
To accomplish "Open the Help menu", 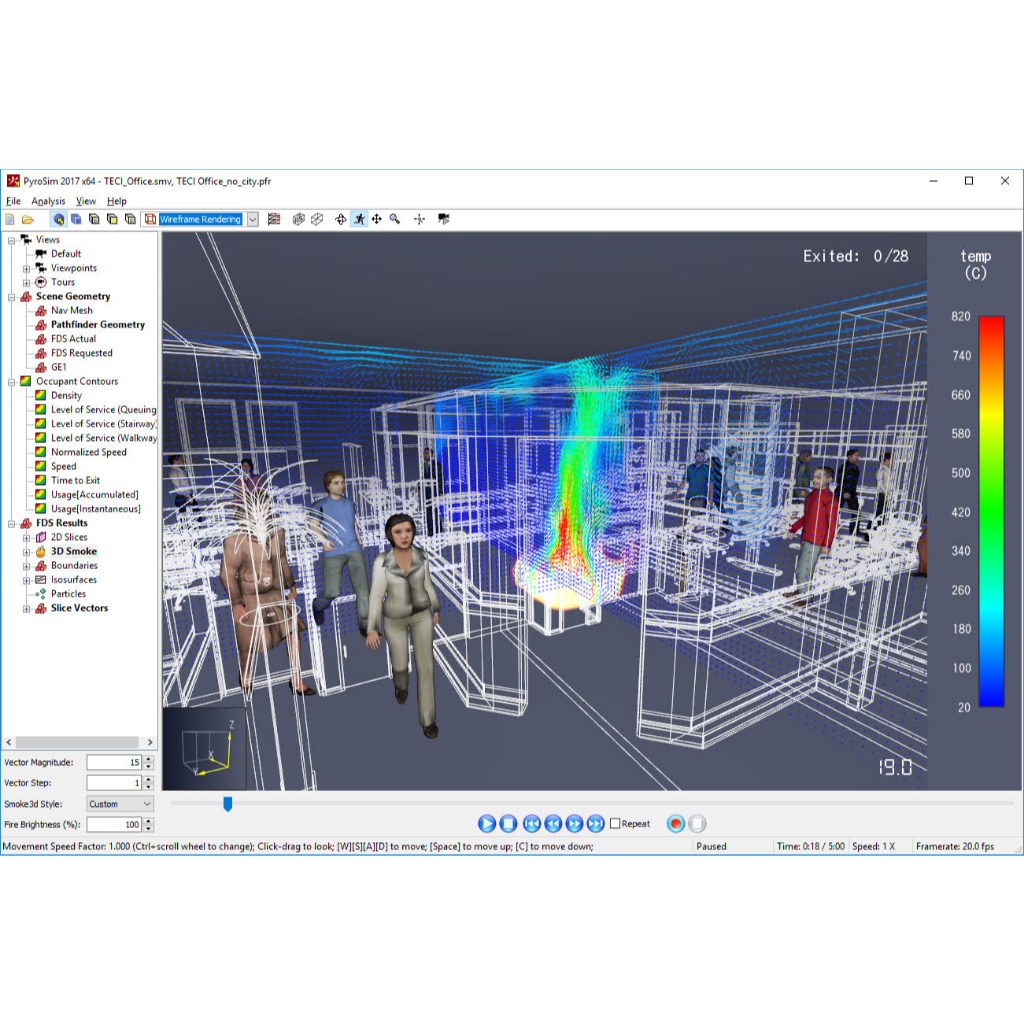I will click(x=116, y=201).
